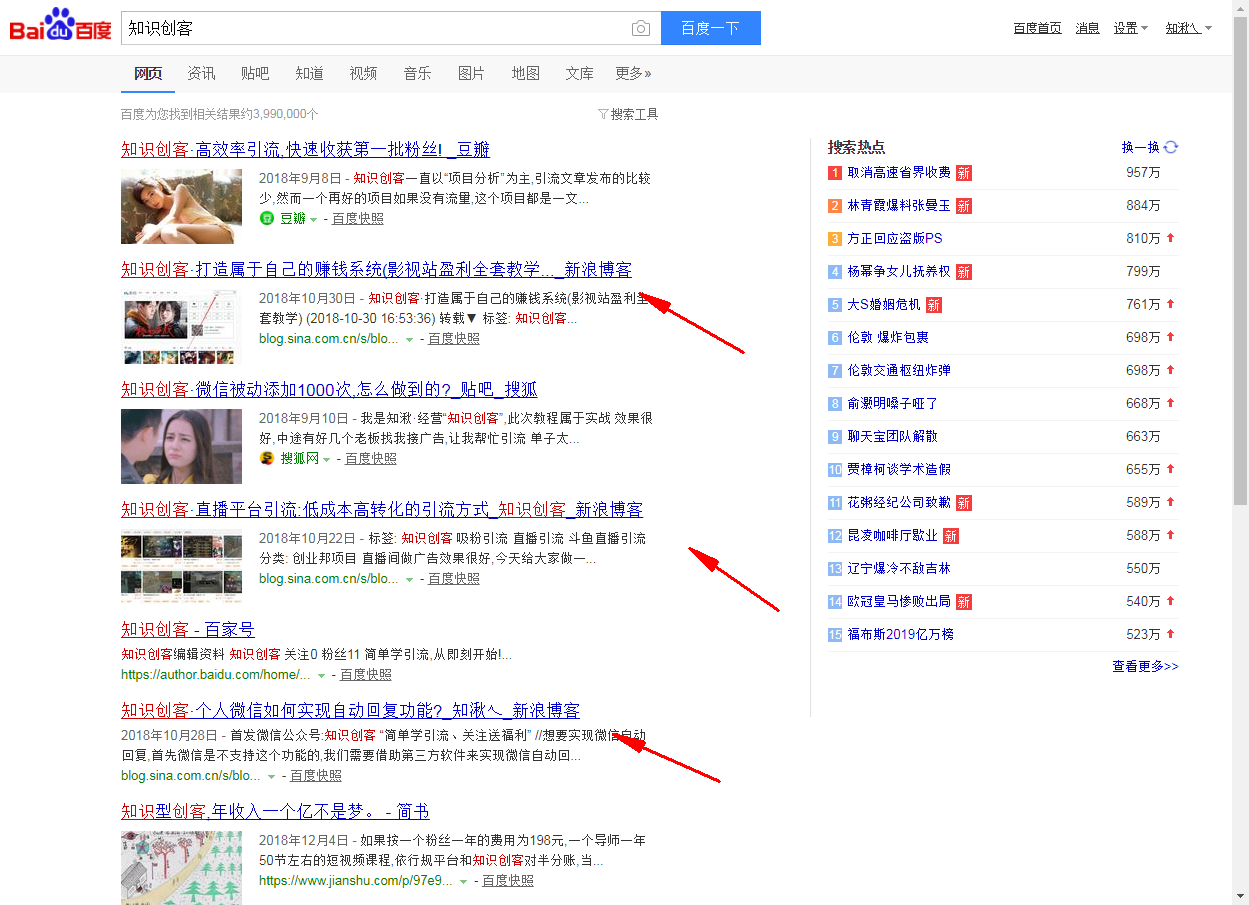Open 知识创客 - 百家号 result
Screen dimensions: 1249x905
coord(188,630)
